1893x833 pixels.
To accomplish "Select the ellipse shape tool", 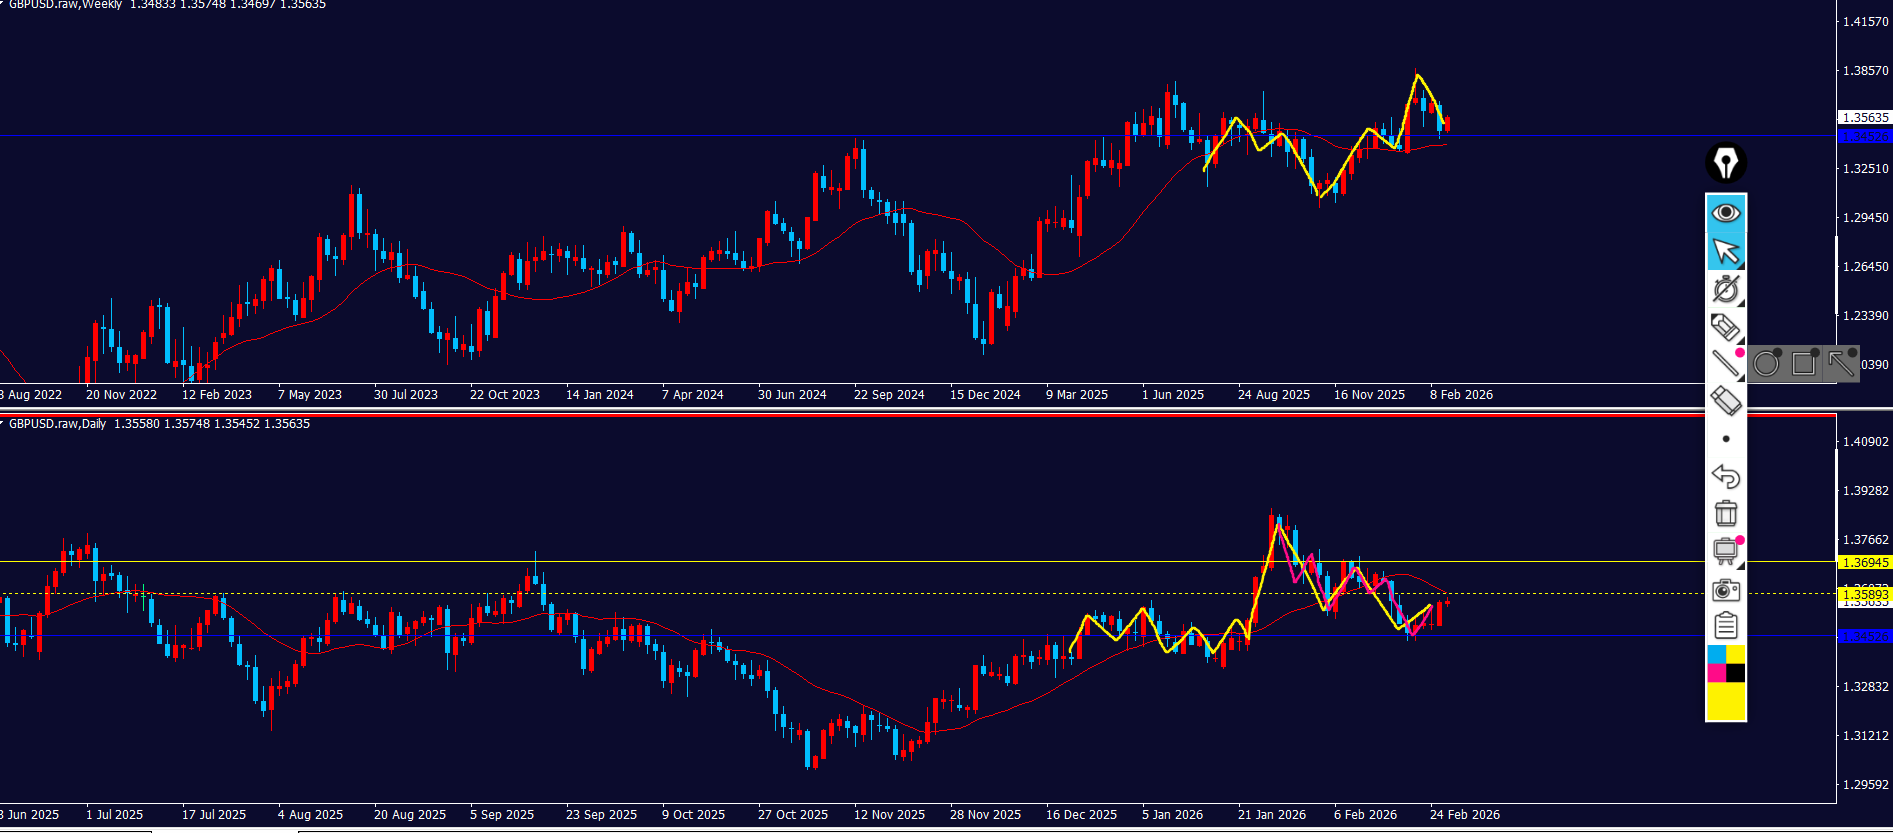I will point(1767,364).
